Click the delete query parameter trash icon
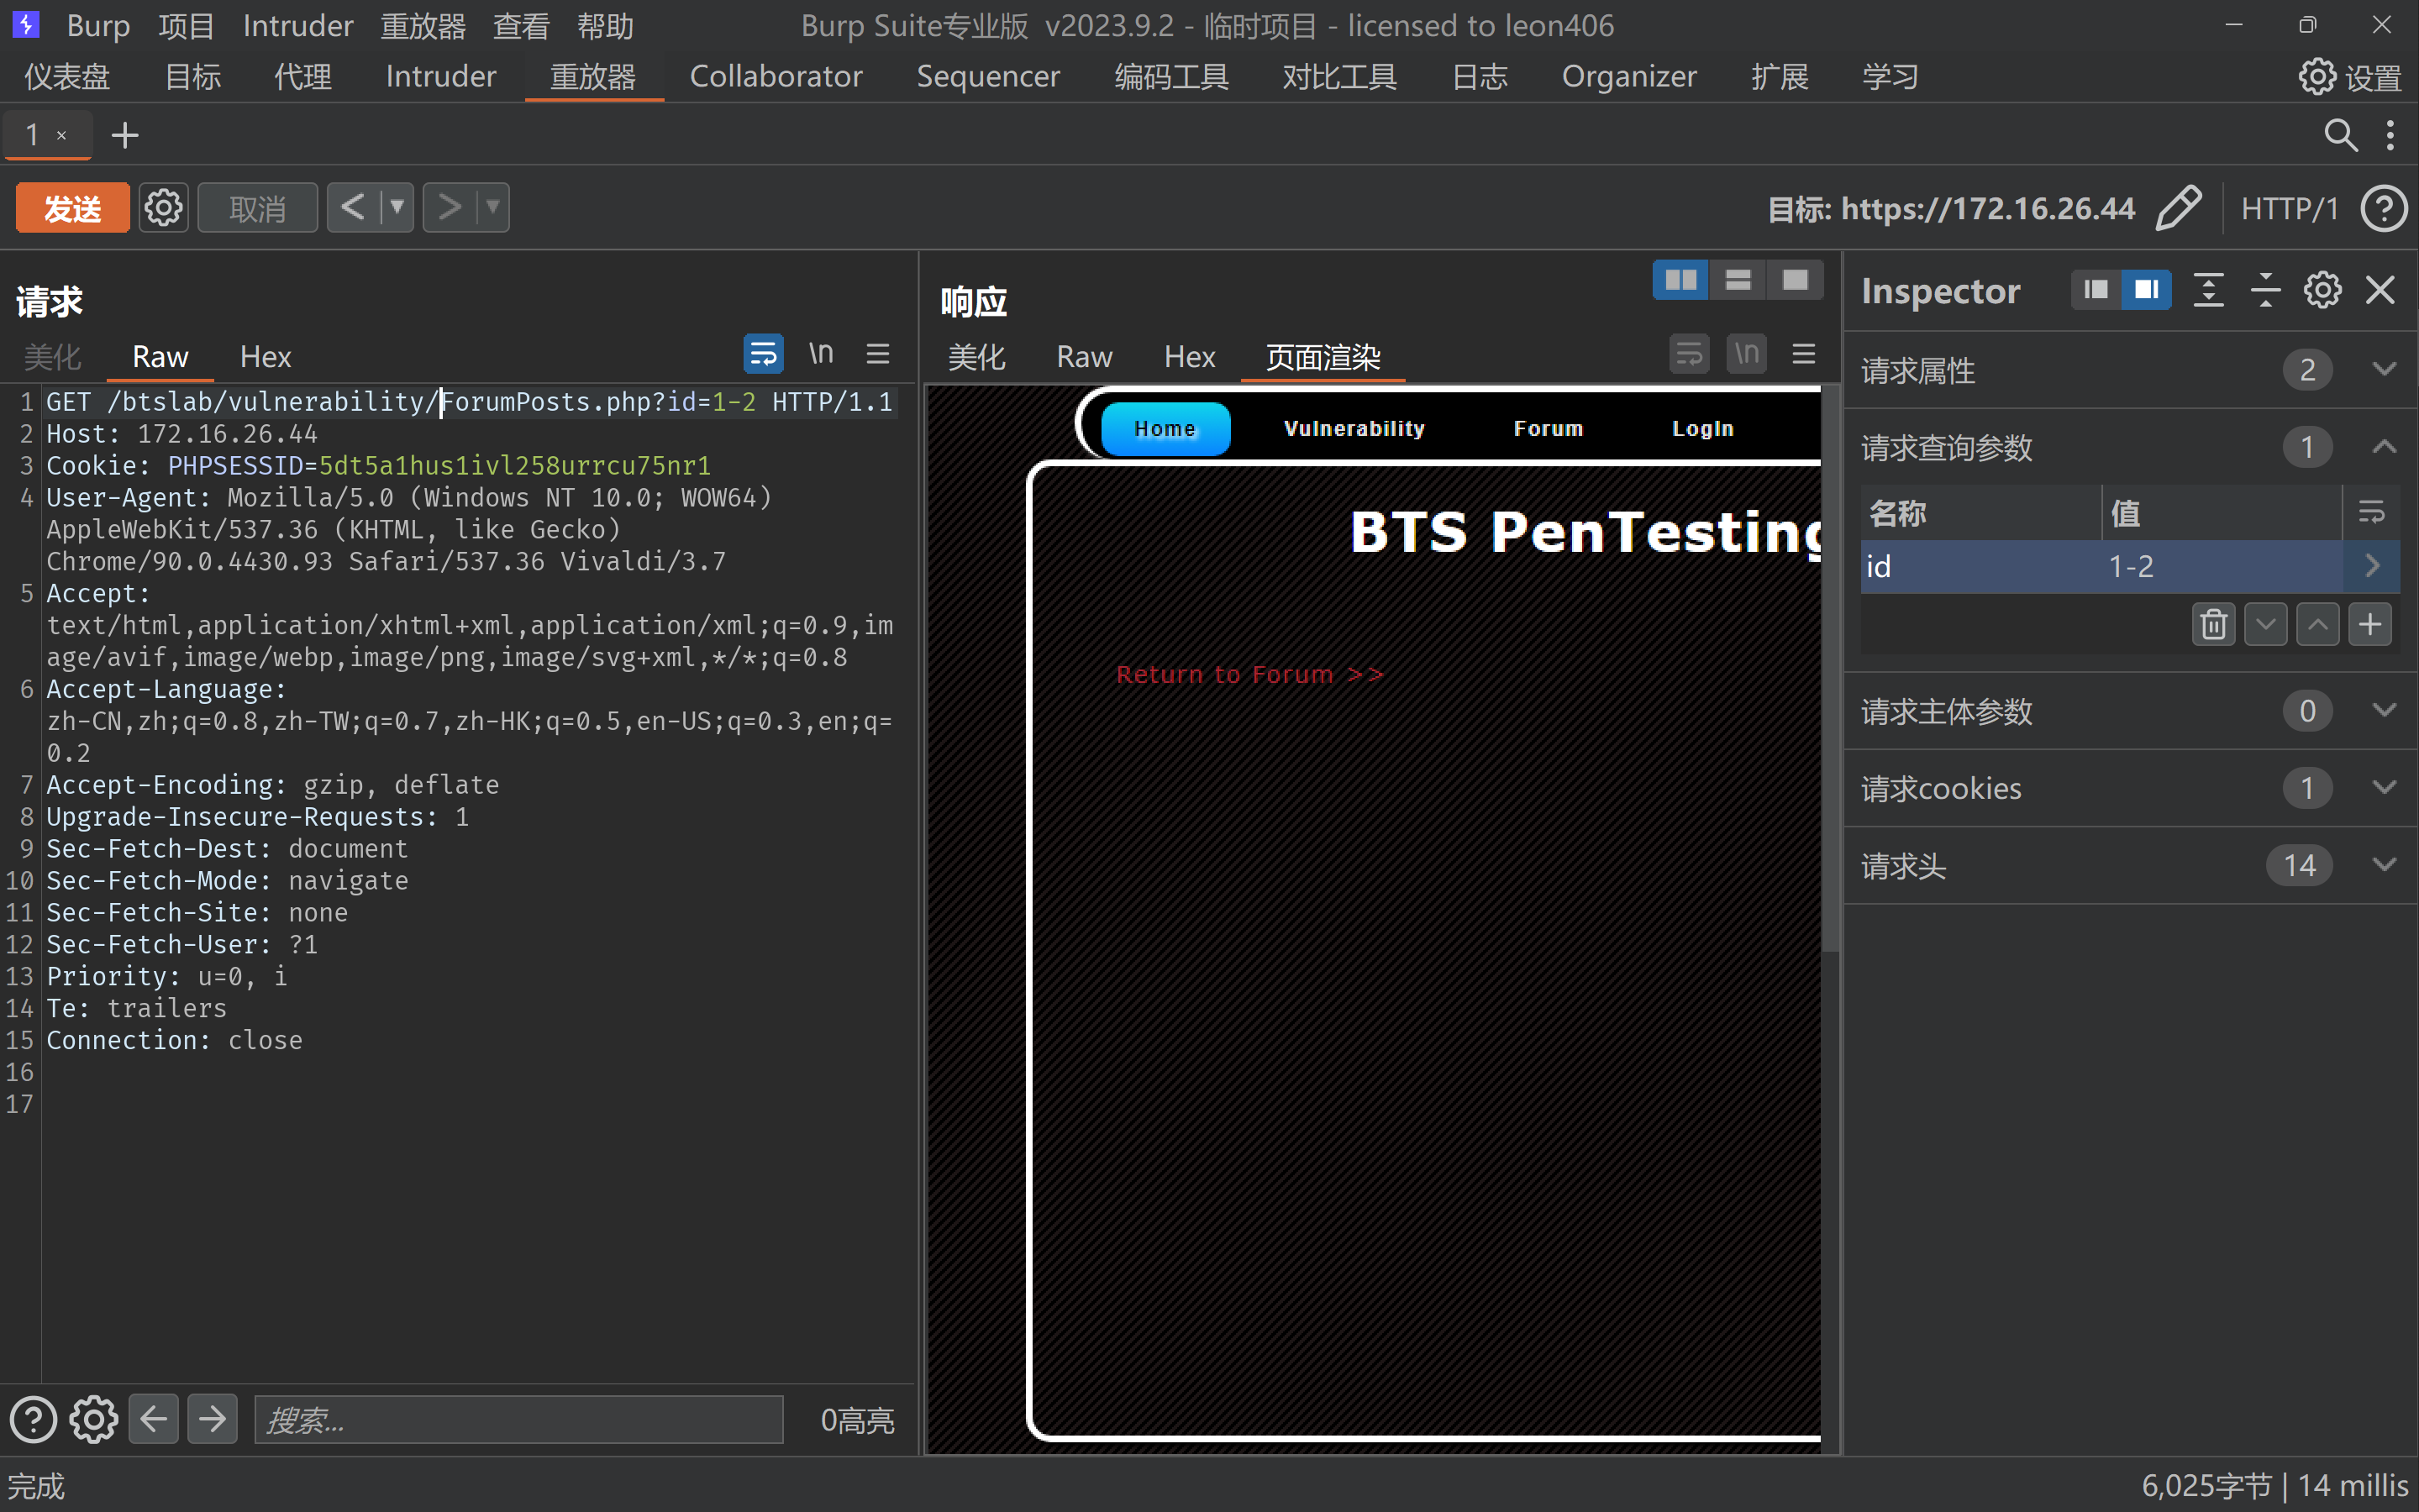The width and height of the screenshot is (2419, 1512). click(x=2213, y=624)
